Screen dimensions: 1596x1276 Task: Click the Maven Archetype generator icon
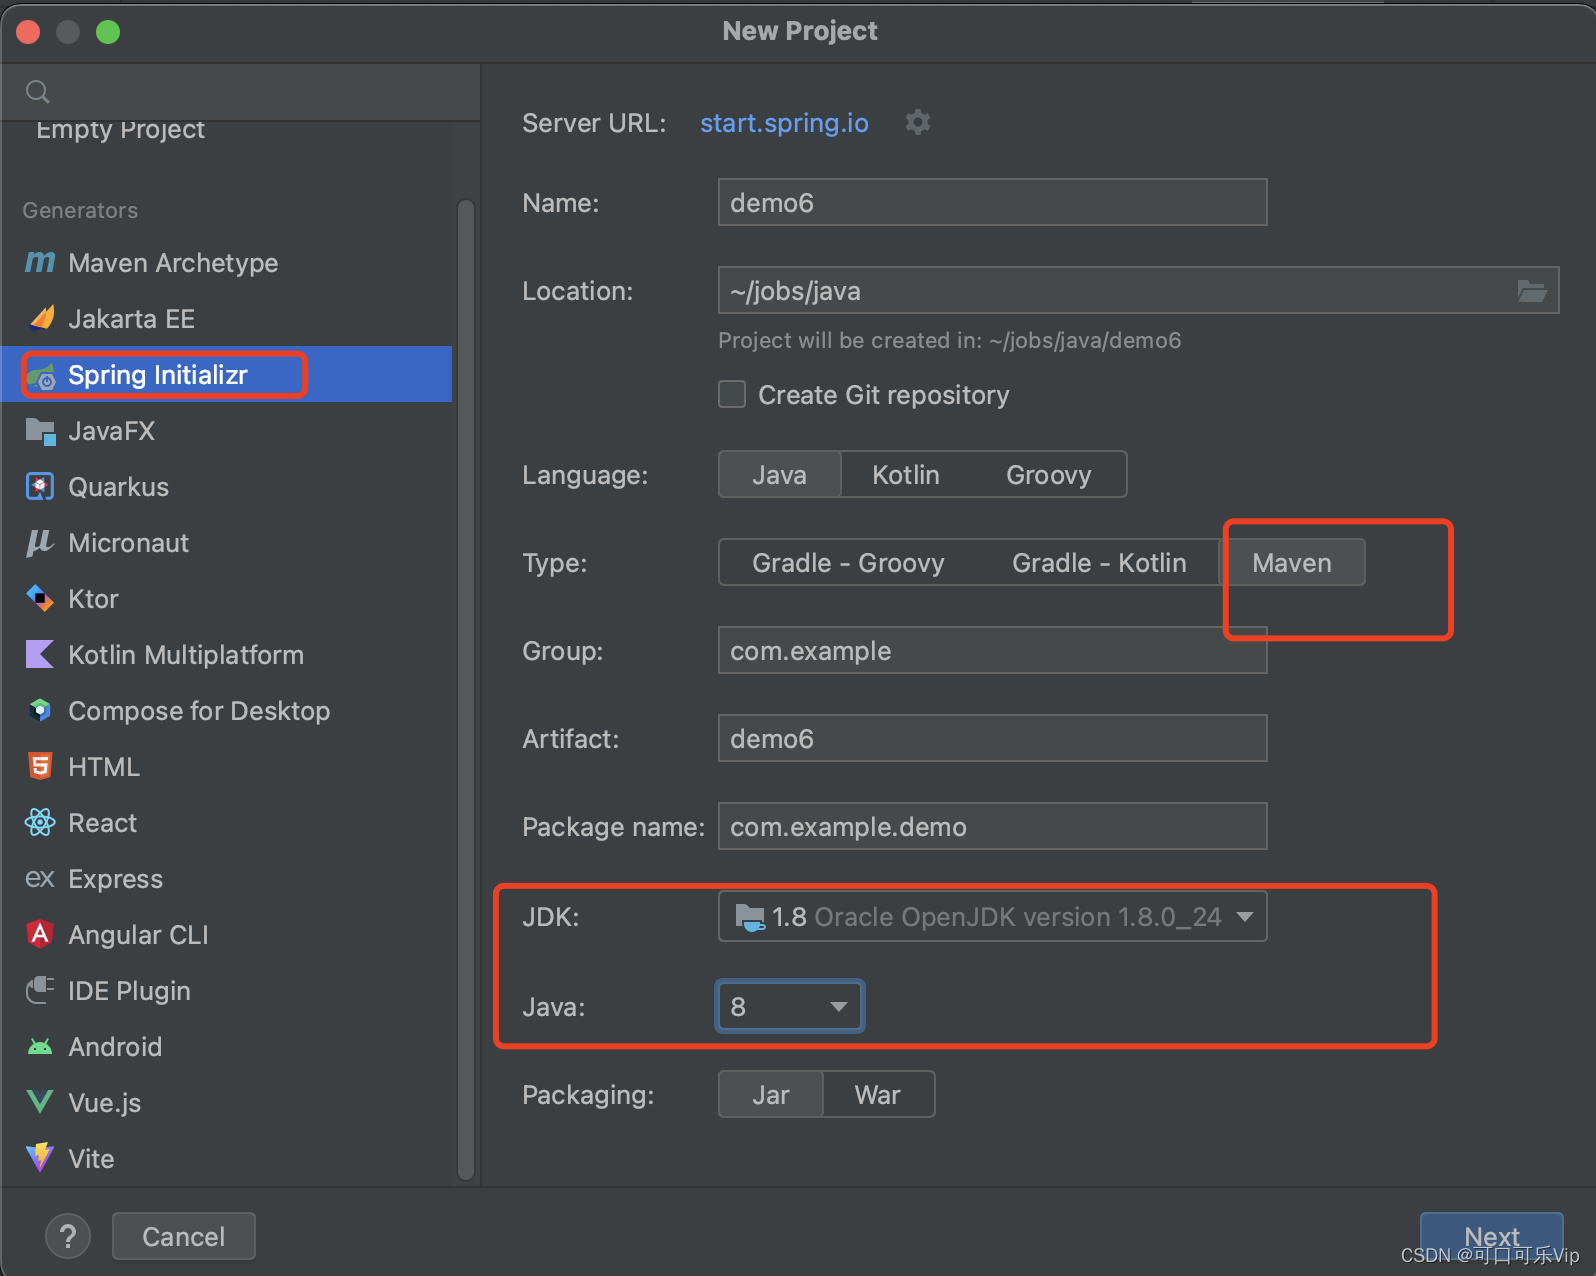[x=40, y=262]
